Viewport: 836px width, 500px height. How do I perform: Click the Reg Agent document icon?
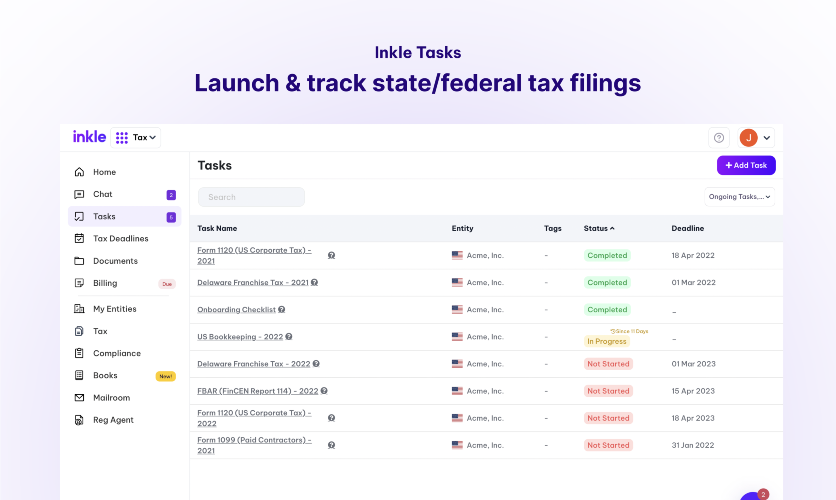pyautogui.click(x=79, y=420)
